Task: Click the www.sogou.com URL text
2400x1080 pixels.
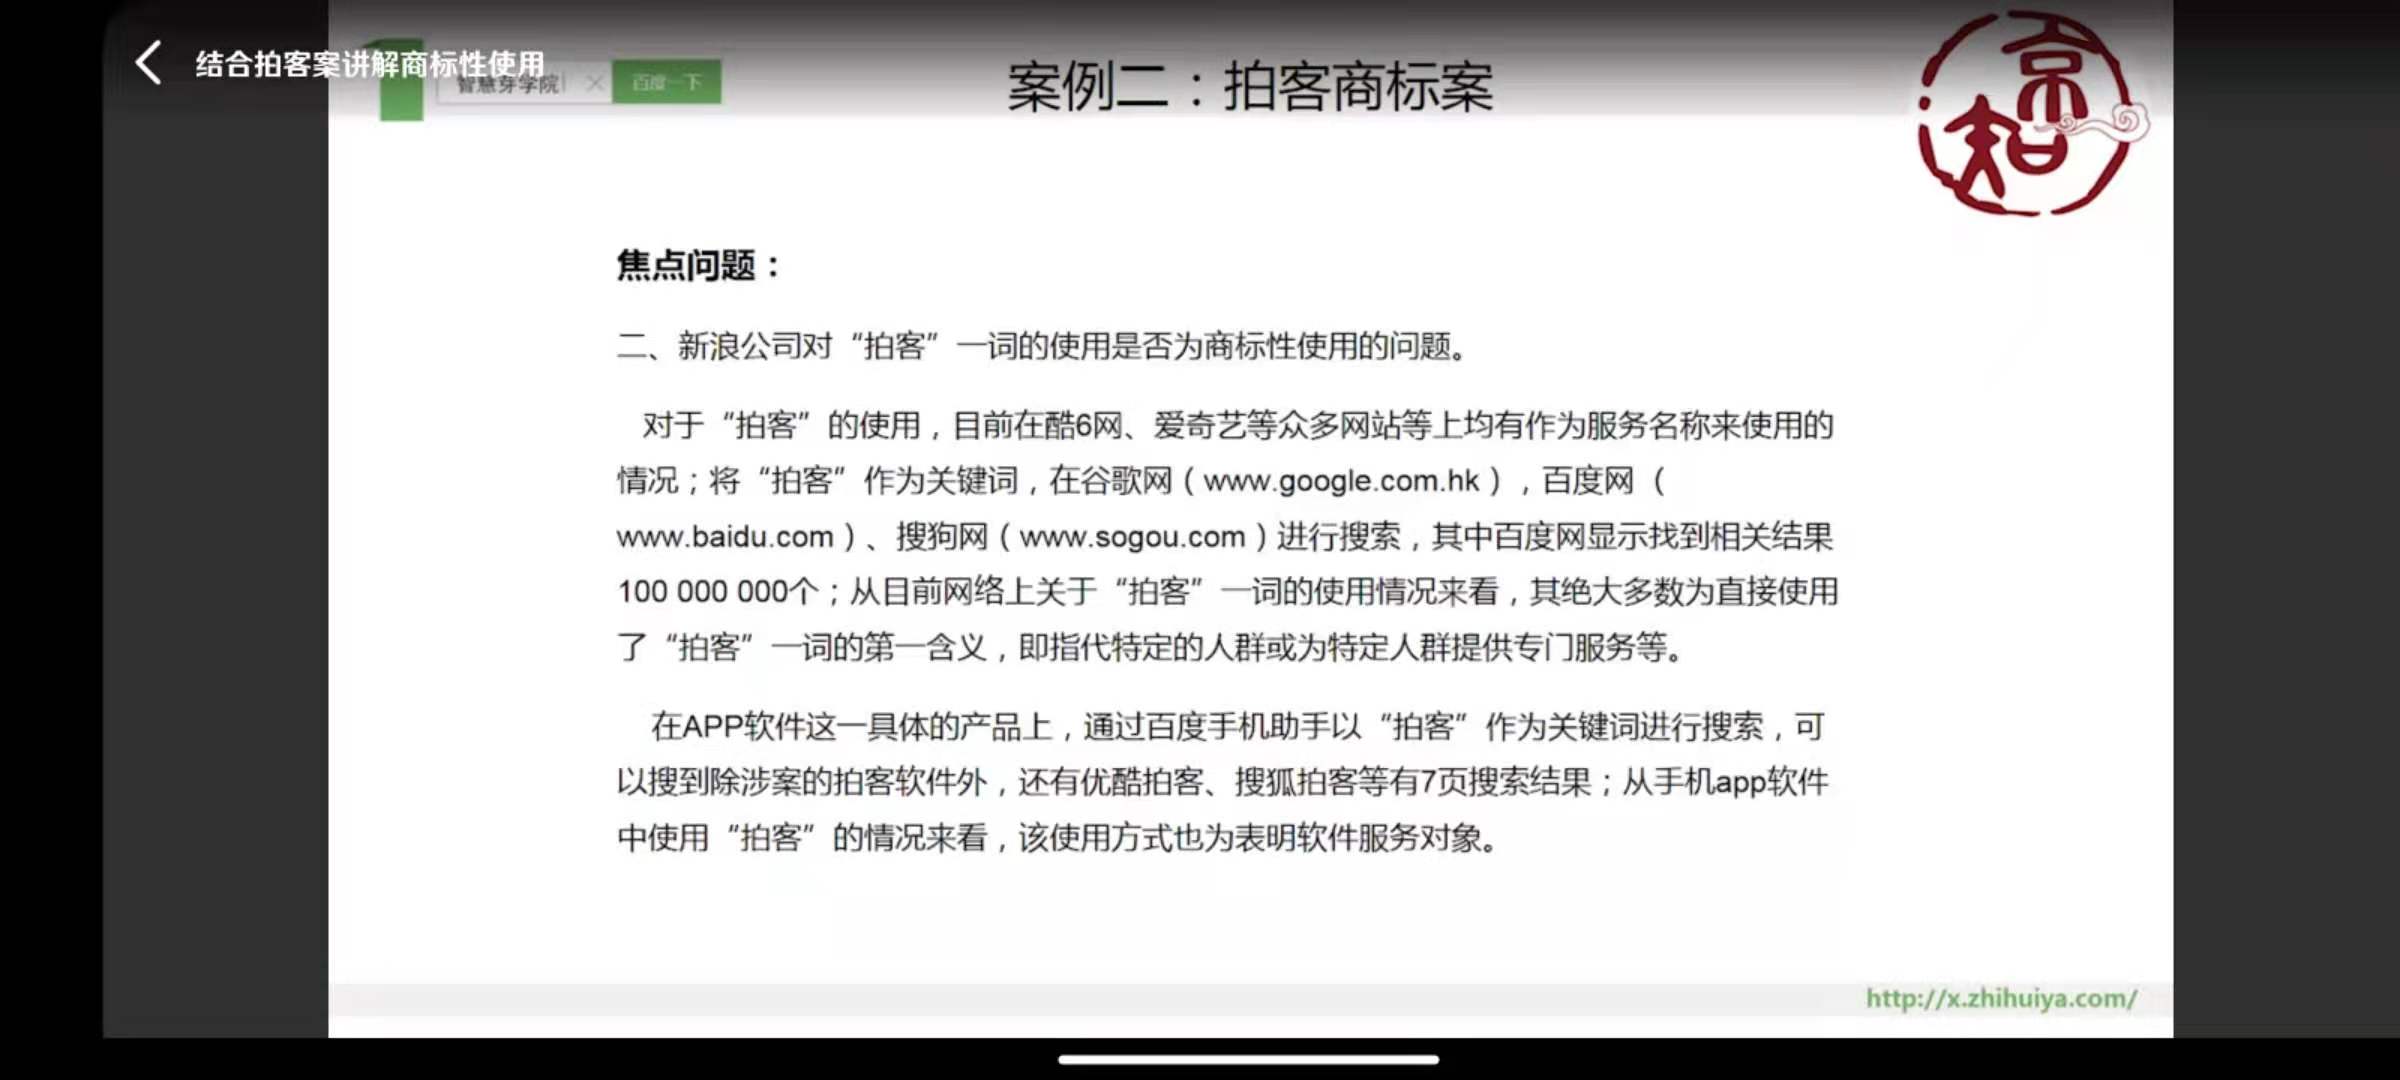Action: click(x=1132, y=537)
